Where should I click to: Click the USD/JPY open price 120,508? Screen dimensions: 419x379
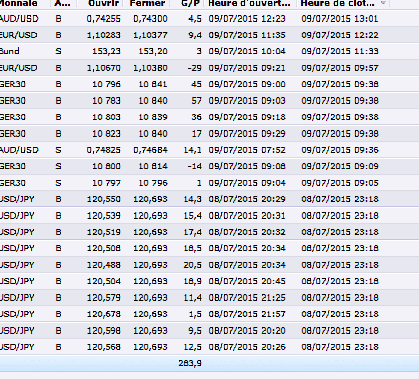coord(104,248)
